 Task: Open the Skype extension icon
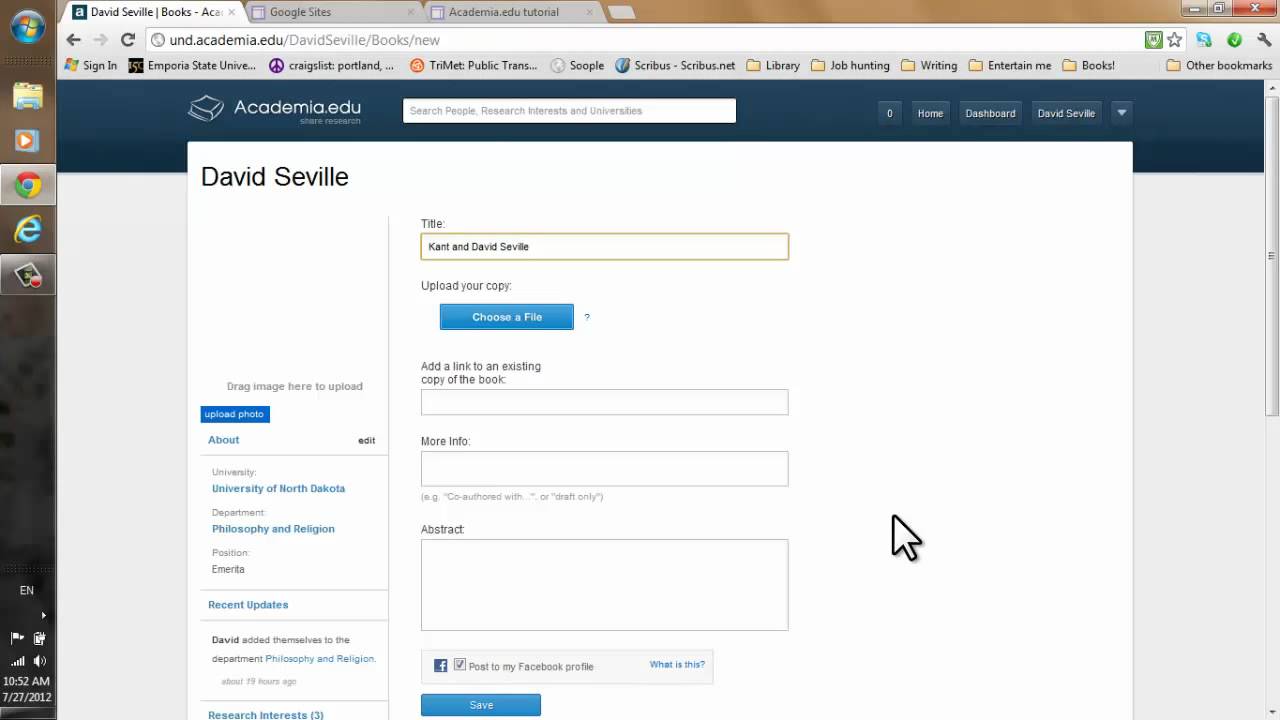pyautogui.click(x=1204, y=40)
